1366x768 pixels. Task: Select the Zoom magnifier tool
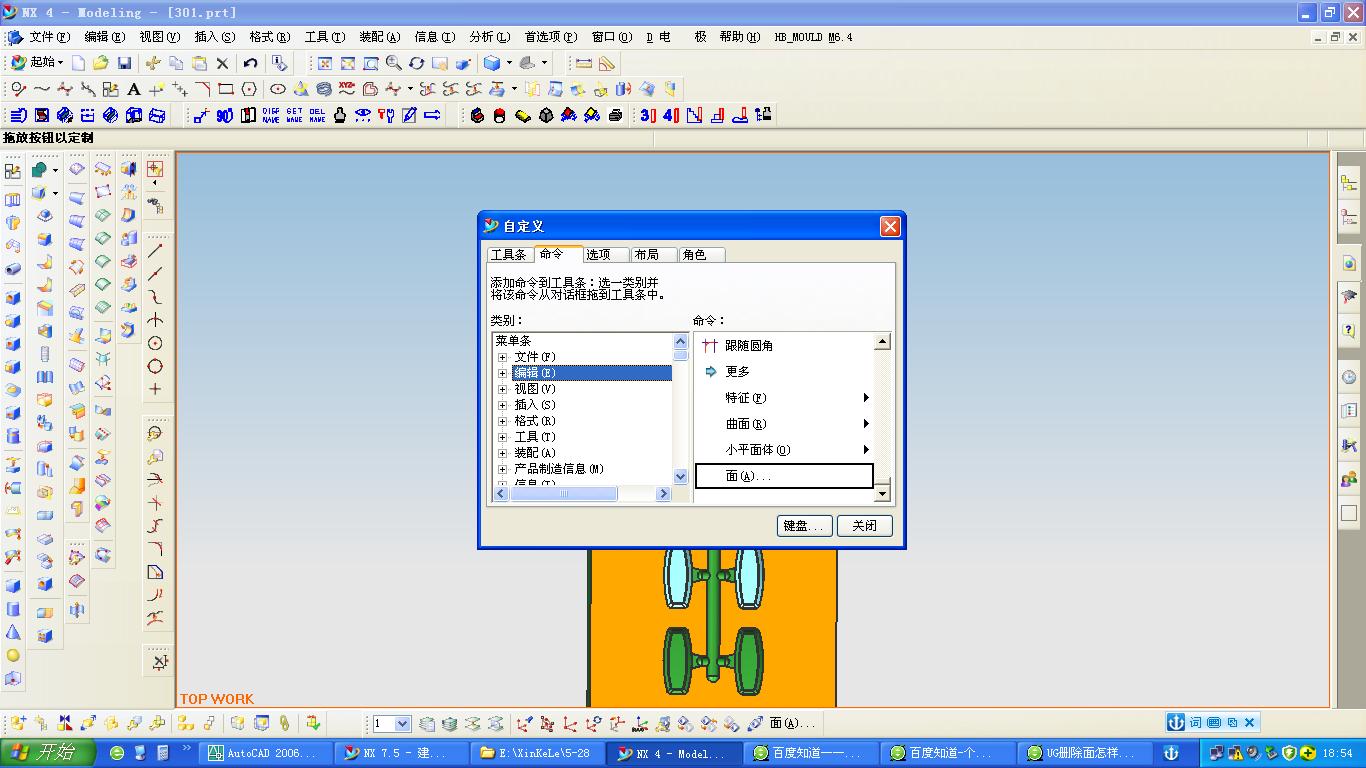pos(394,63)
